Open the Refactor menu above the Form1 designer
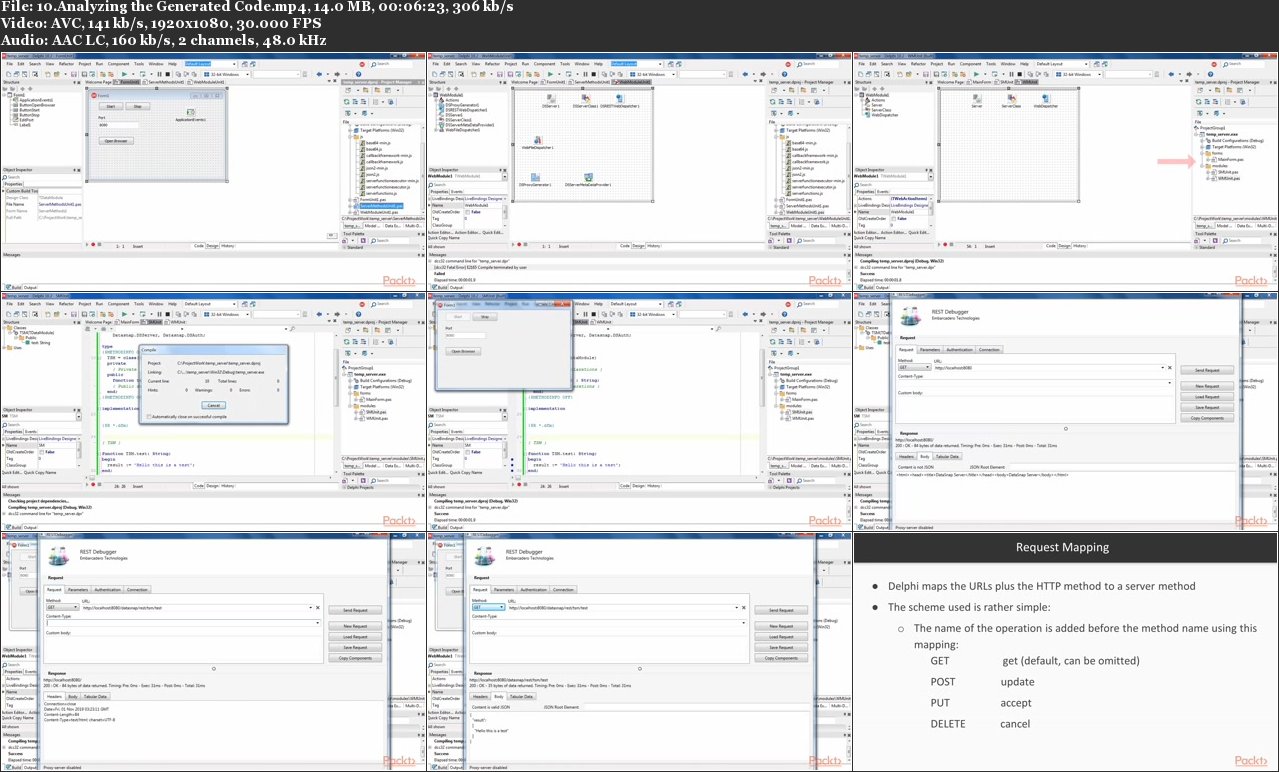Screen dimensions: 1279x772 click(66, 64)
